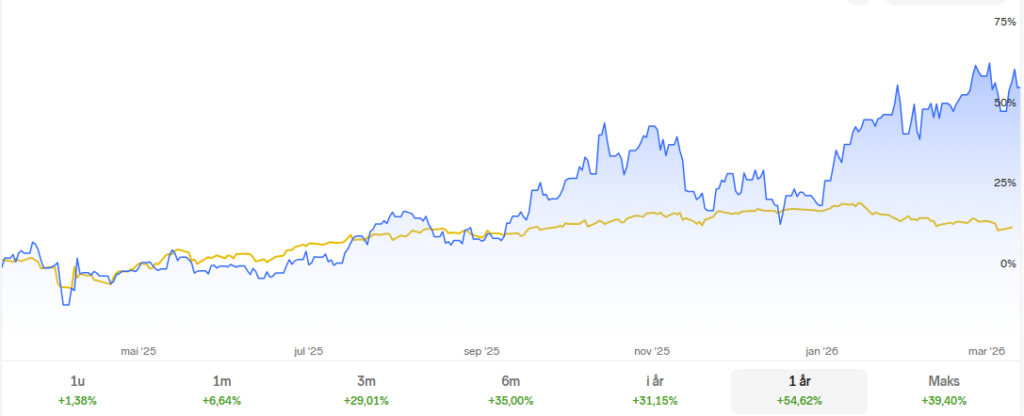Click the nov '25 axis label
The image size is (1024, 416).
tap(652, 351)
